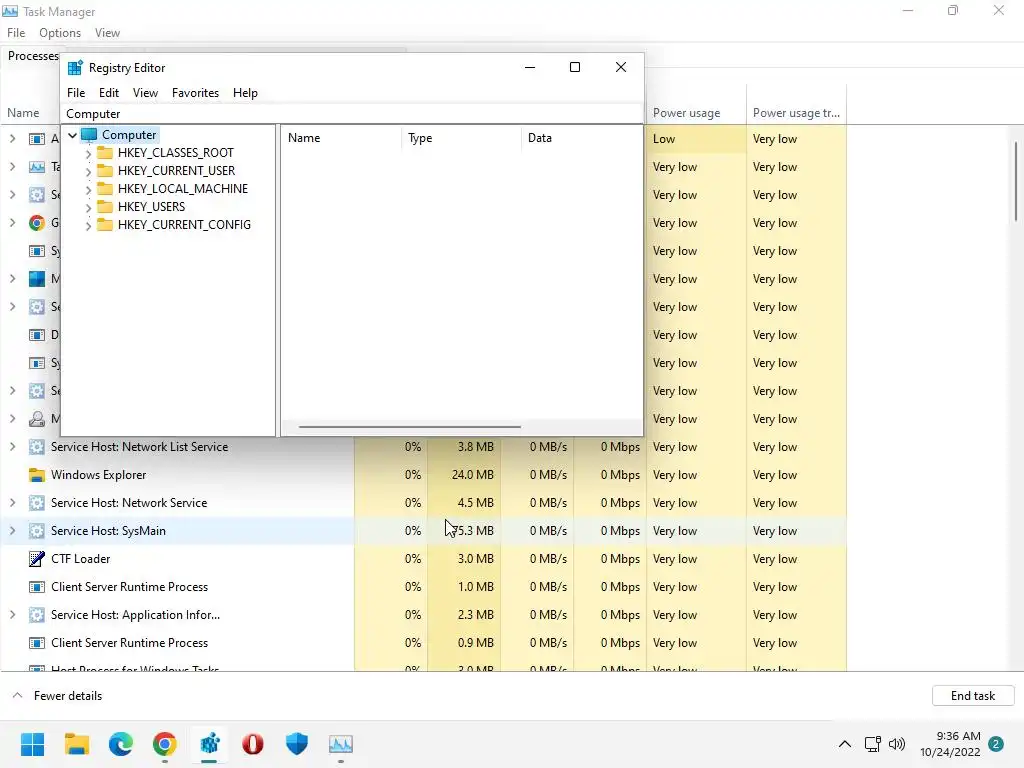Expand Service Host: SysMain process group
1024x768 pixels.
pos(12,531)
